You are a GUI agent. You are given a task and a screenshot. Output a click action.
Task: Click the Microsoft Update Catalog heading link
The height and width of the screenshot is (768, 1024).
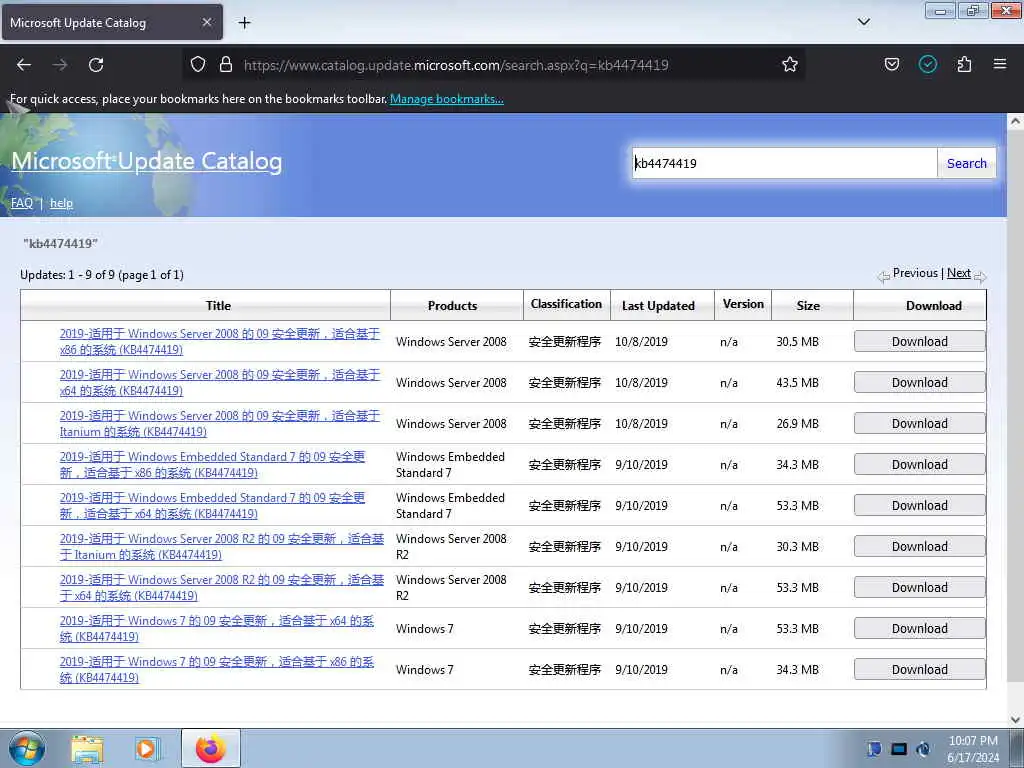146,161
